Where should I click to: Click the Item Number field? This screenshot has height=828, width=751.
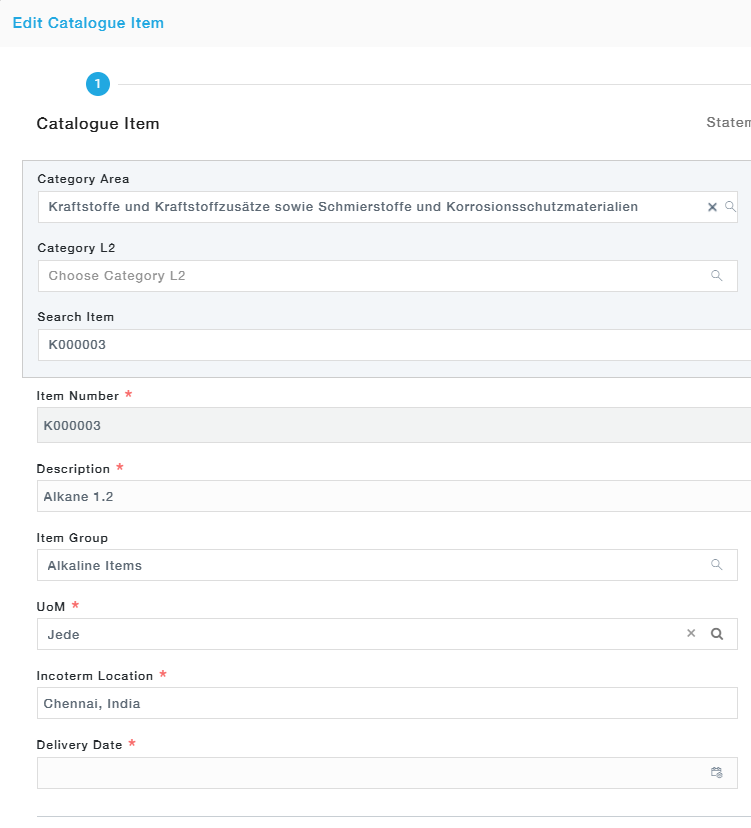point(390,425)
